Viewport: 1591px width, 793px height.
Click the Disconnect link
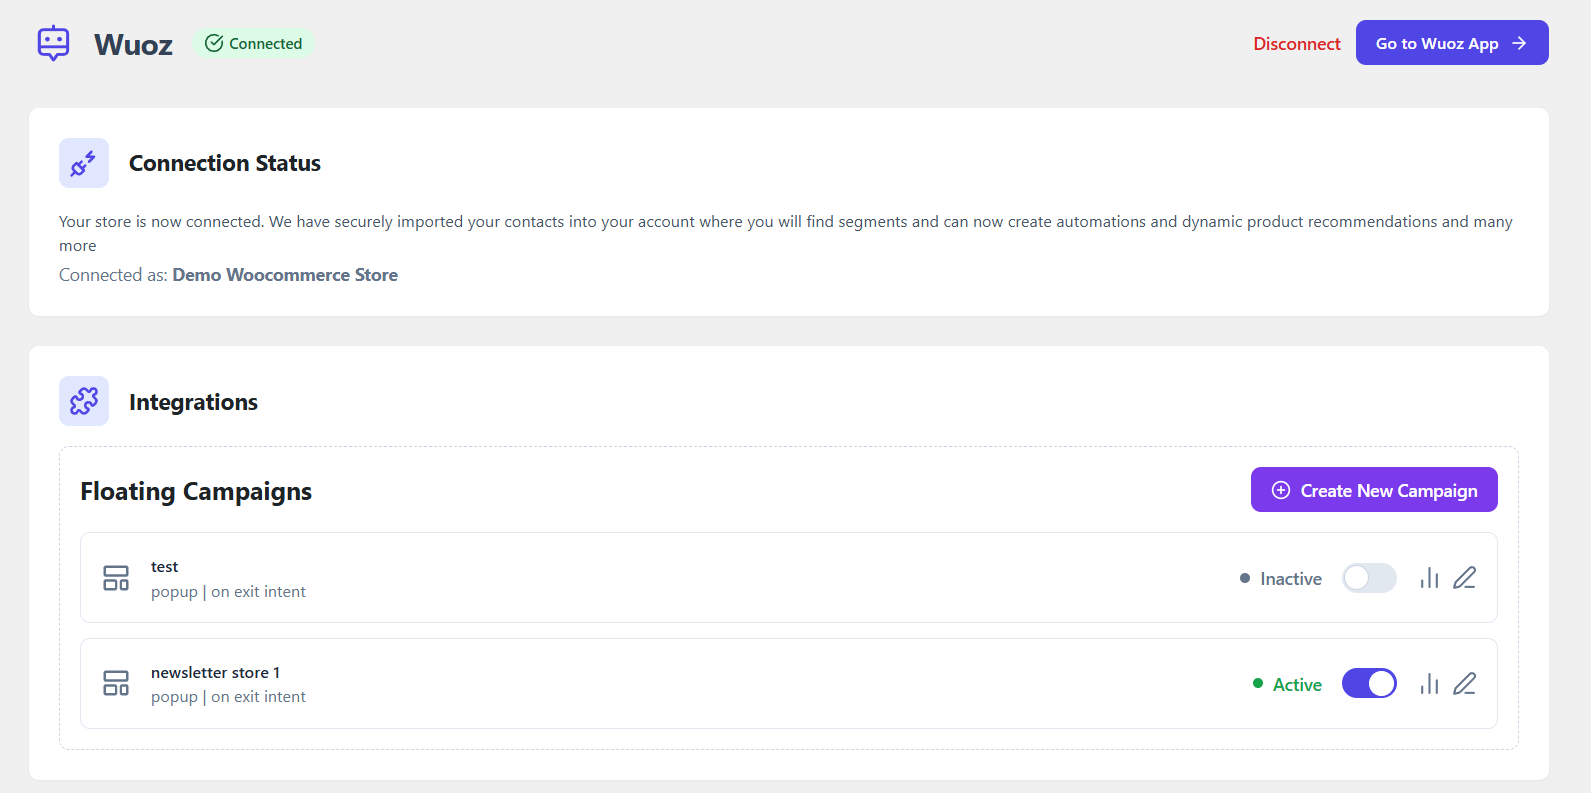(1296, 44)
